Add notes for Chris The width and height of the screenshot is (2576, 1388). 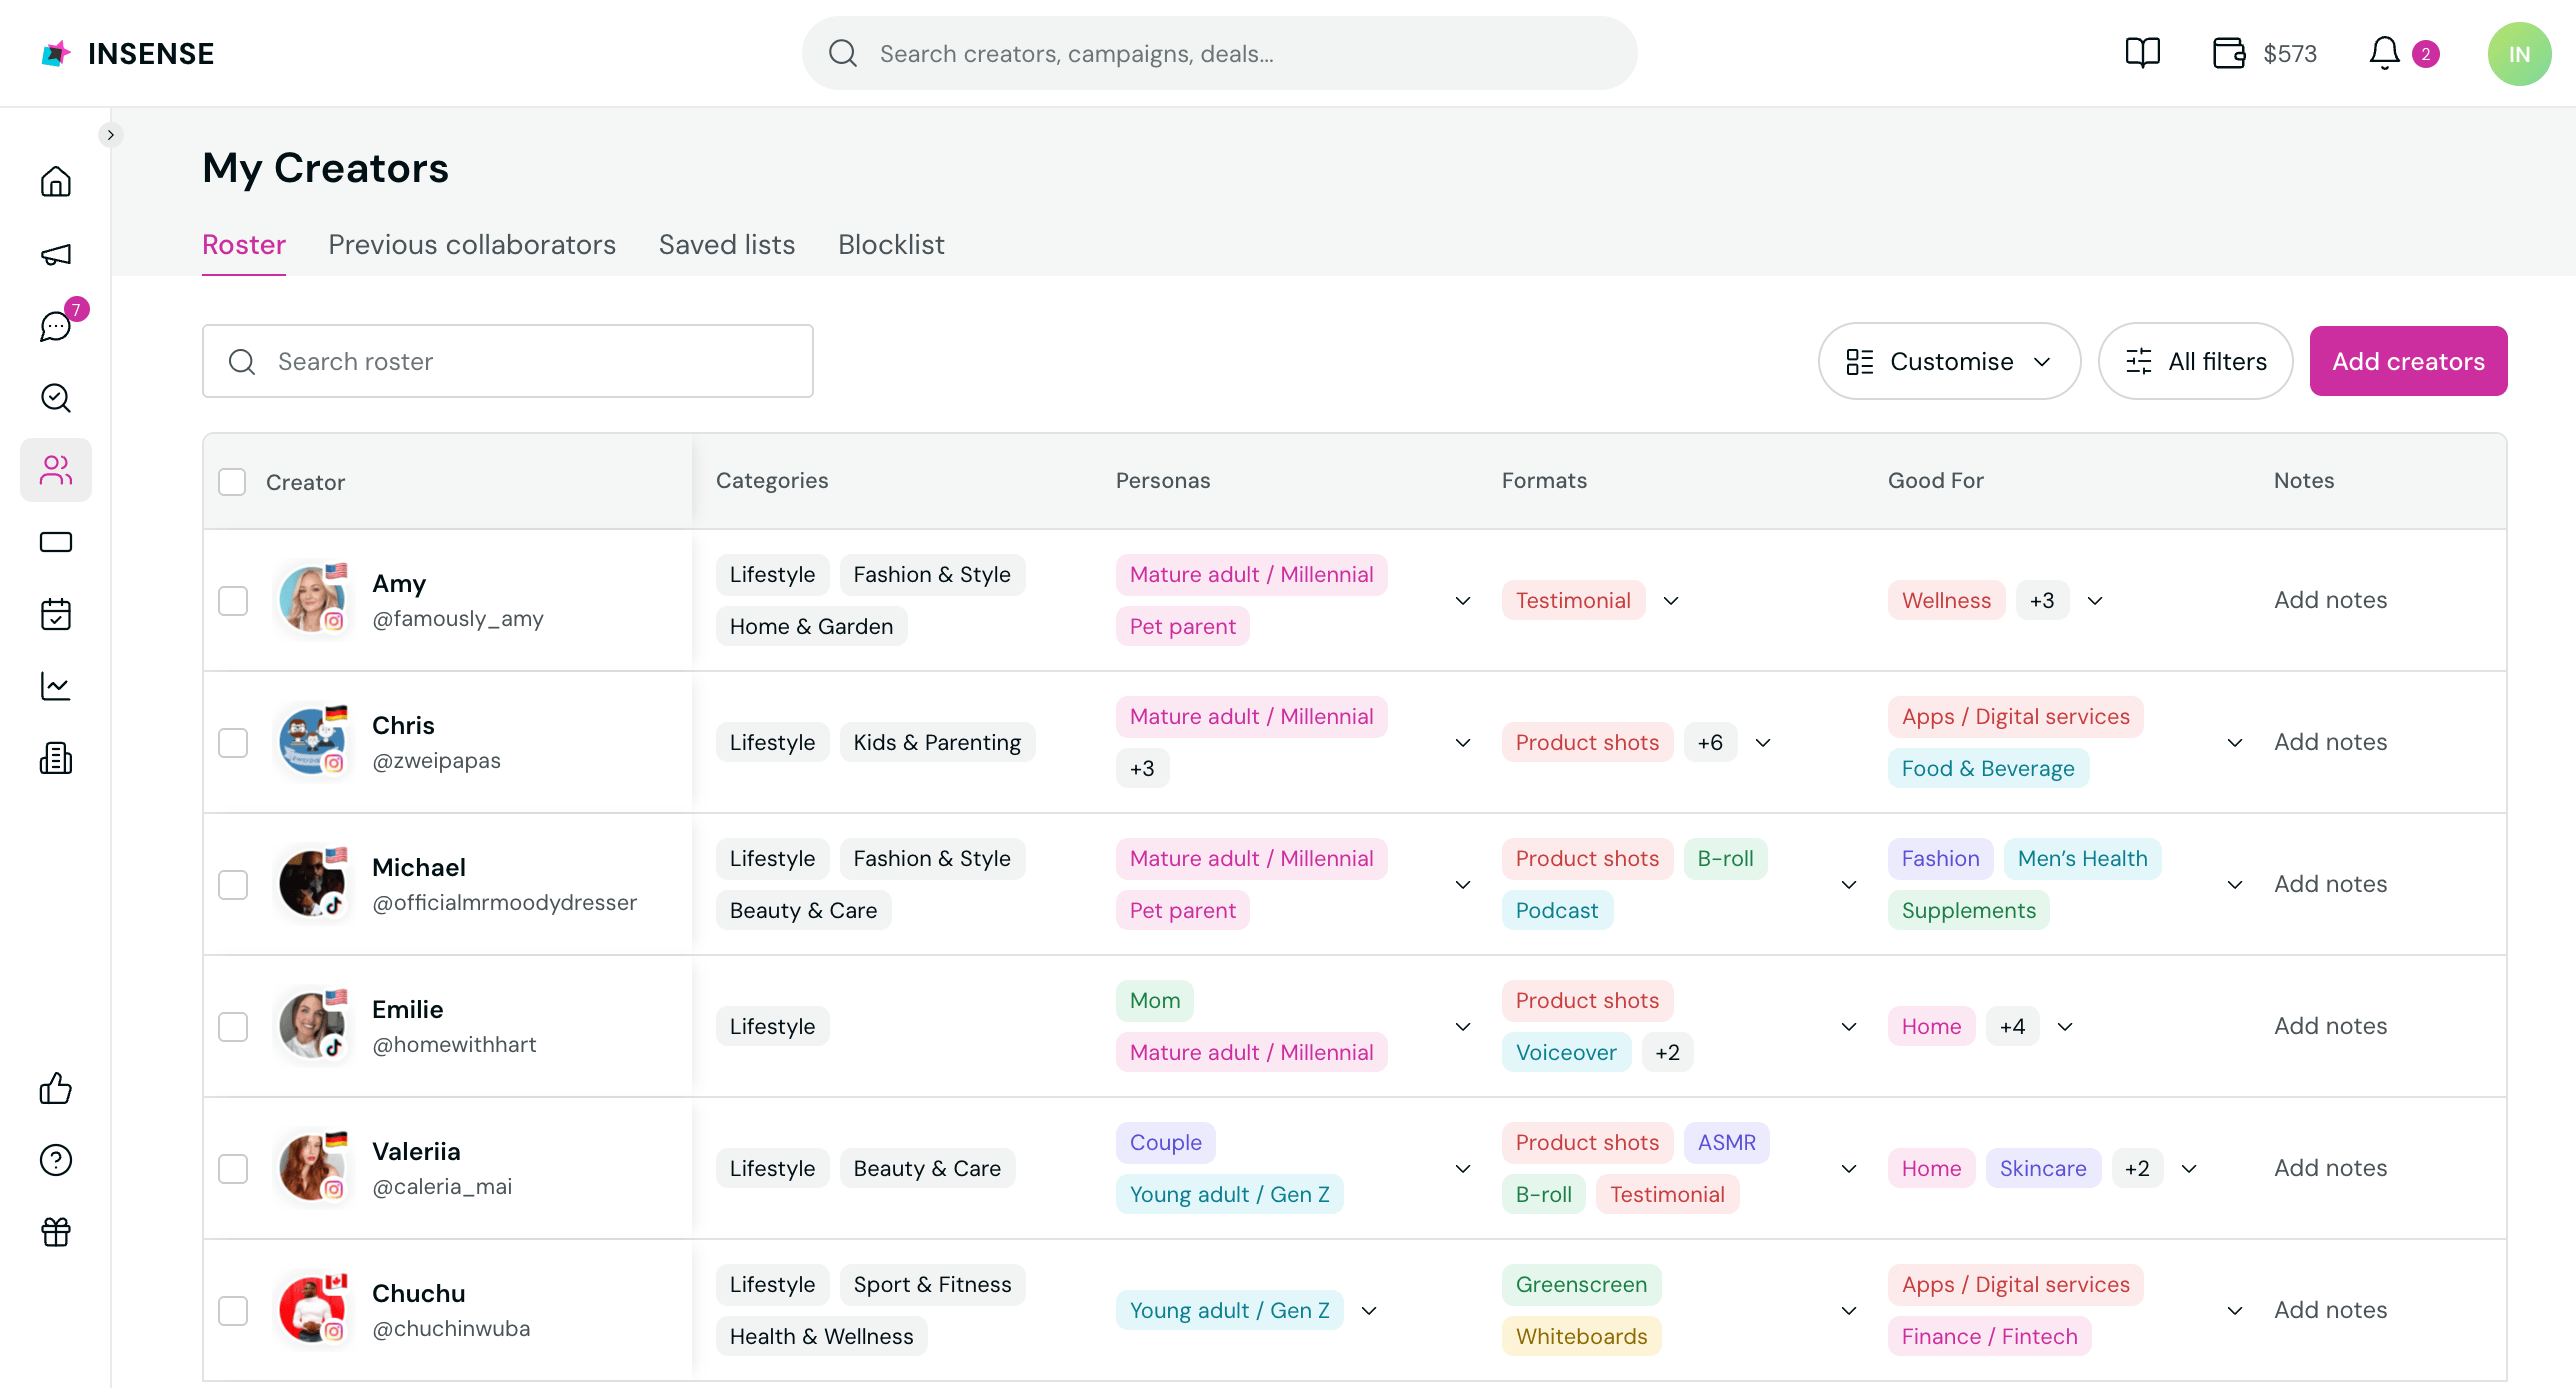2330,742
